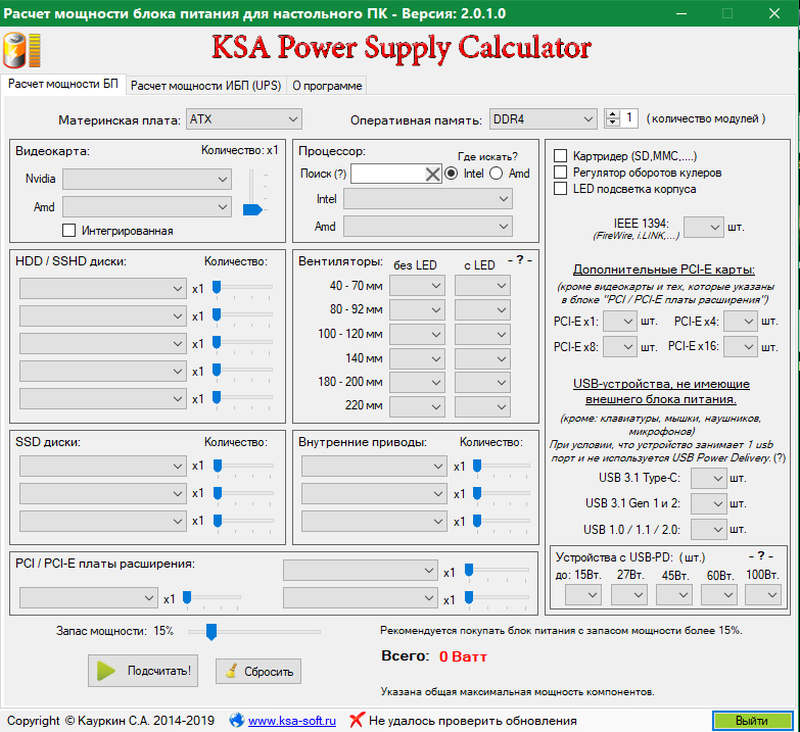The width and height of the screenshot is (800, 732).
Task: Click the globe icon beside www.ksa-soft.ru
Action: click(x=237, y=720)
